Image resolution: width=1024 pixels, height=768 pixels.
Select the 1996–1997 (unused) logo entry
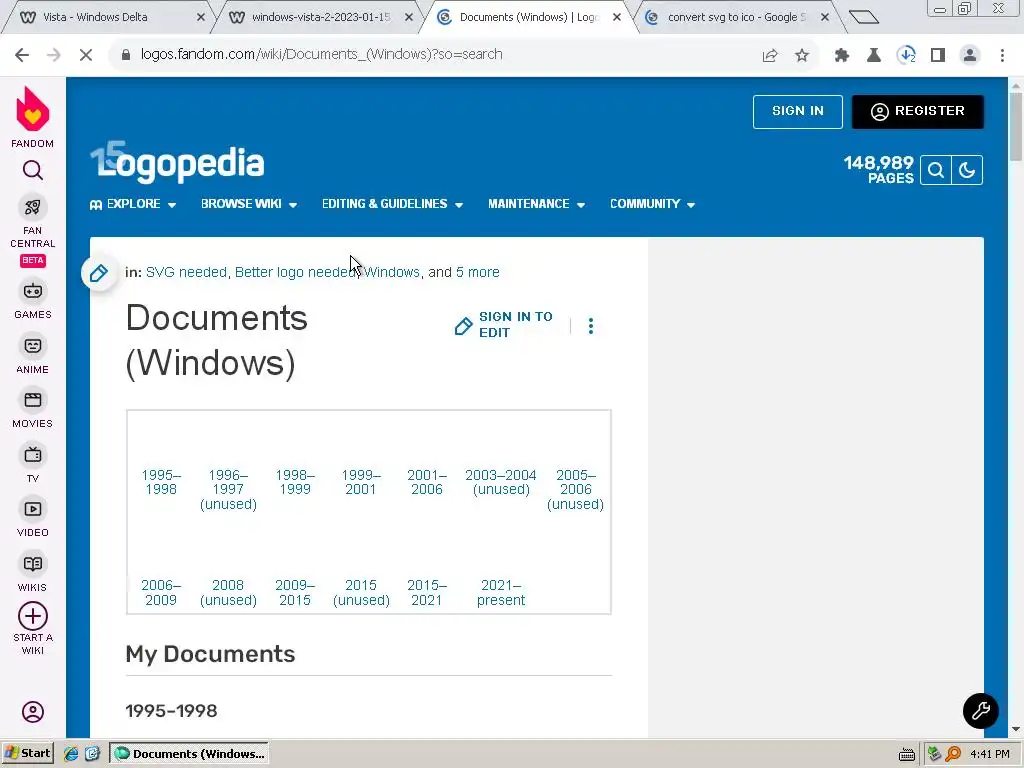tap(228, 490)
